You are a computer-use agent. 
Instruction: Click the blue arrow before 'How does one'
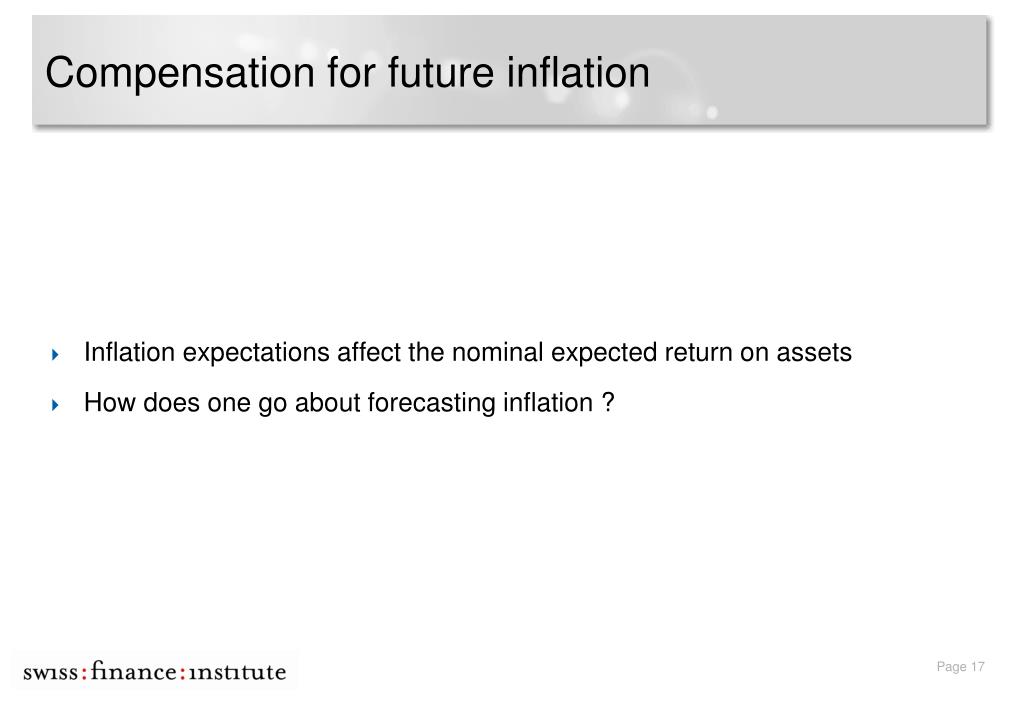point(55,405)
